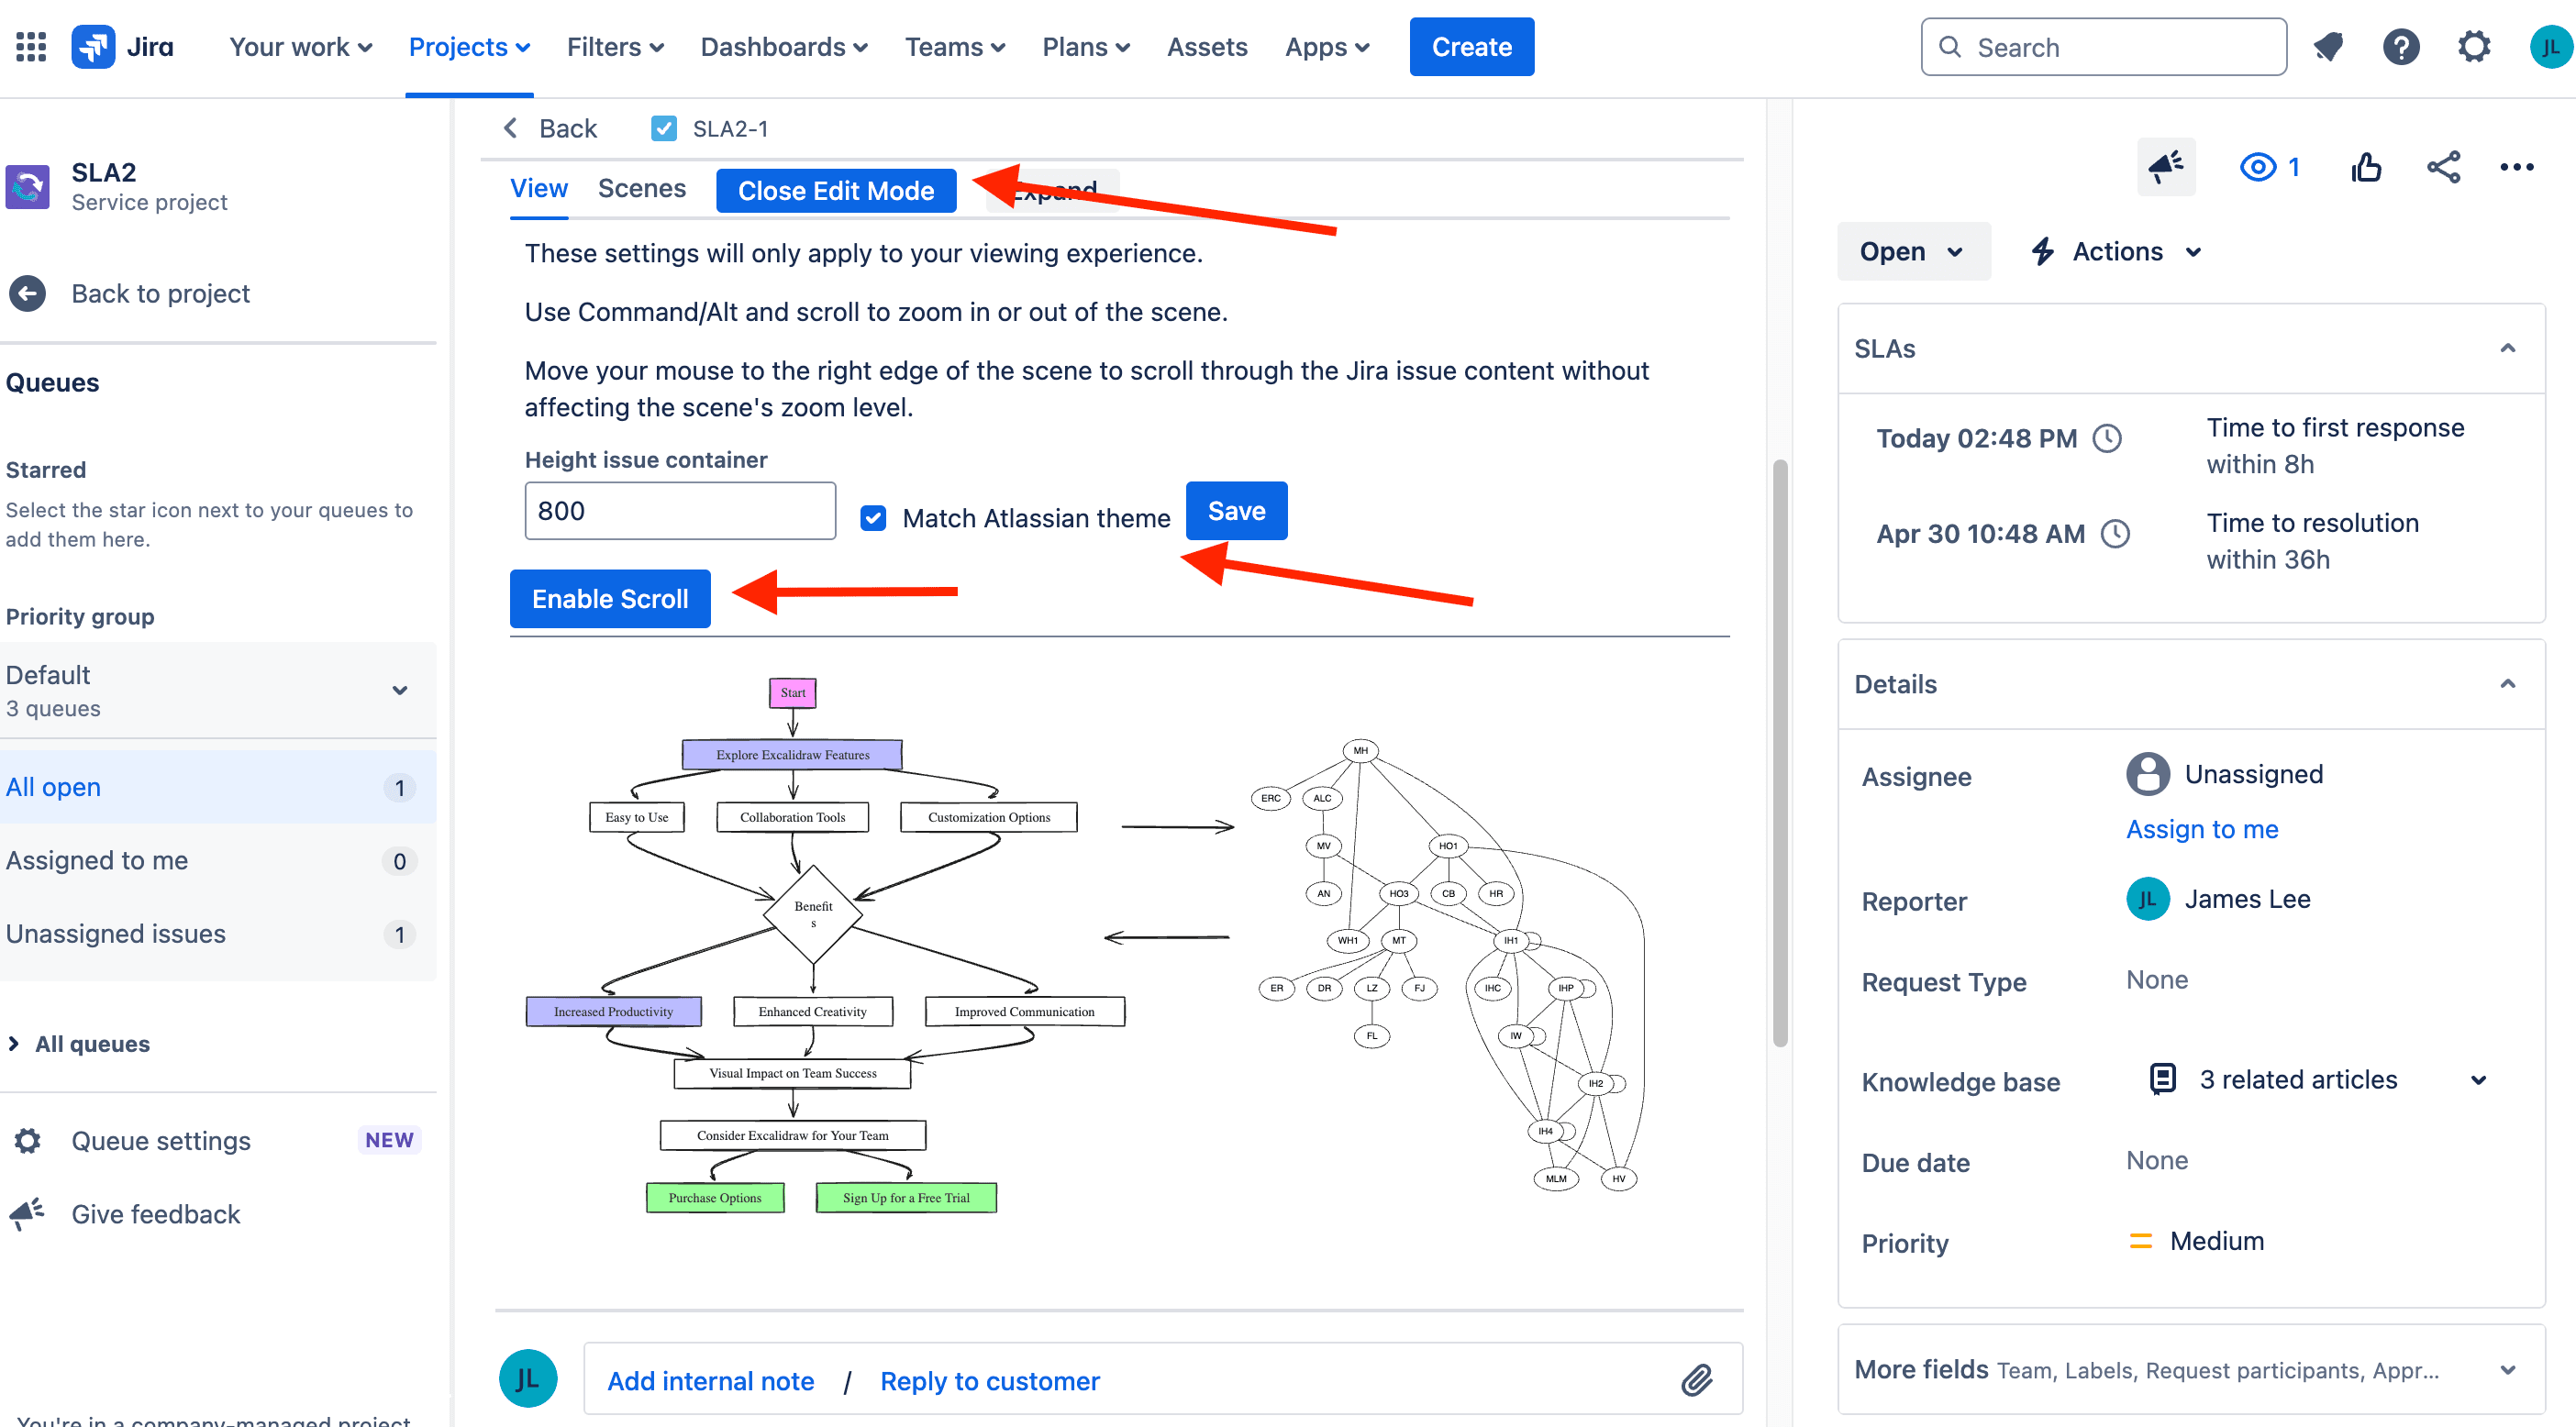The image size is (2576, 1427).
Task: Click James Lee reporter avatar
Action: pyautogui.click(x=2147, y=899)
